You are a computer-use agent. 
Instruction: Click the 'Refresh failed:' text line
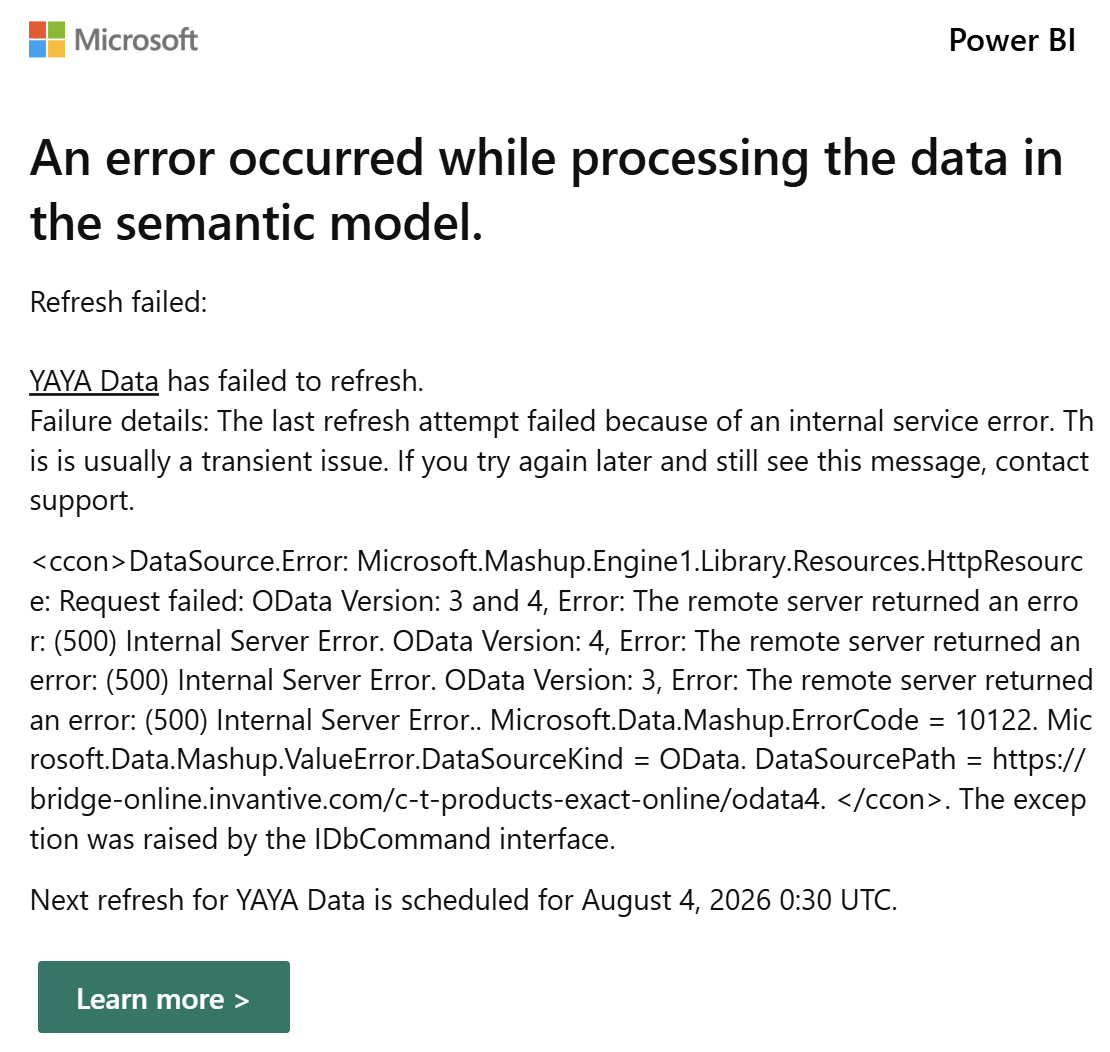pos(118,302)
